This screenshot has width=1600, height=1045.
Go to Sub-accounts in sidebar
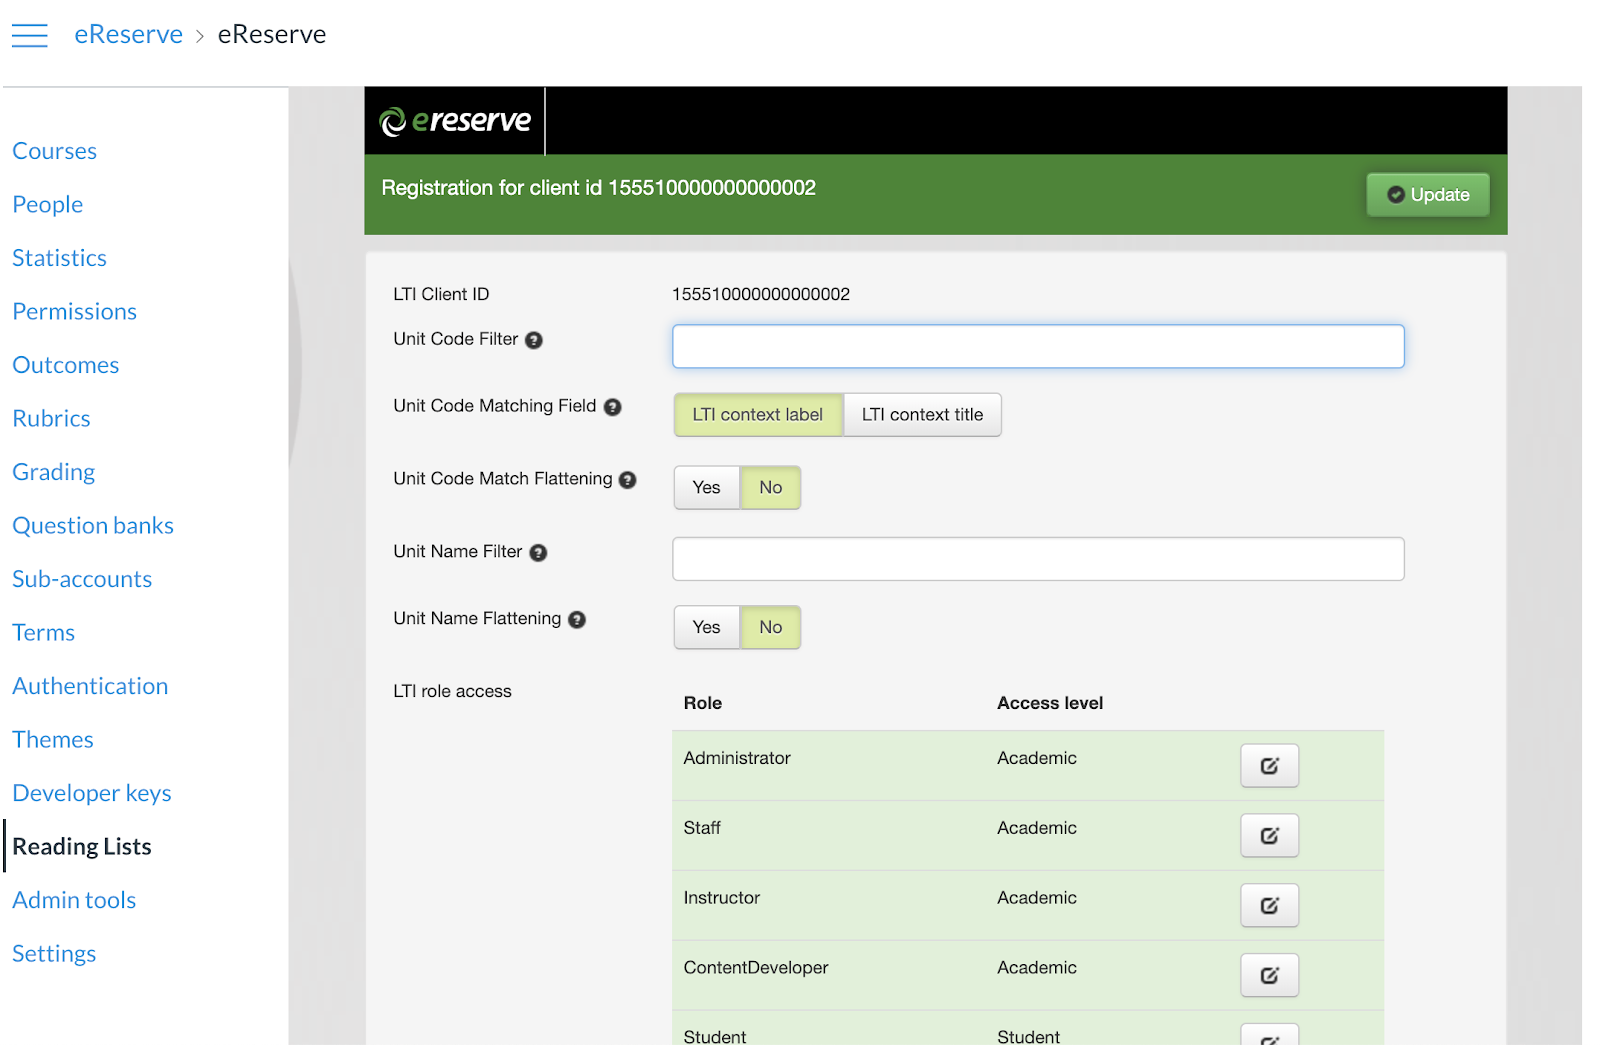pos(82,579)
